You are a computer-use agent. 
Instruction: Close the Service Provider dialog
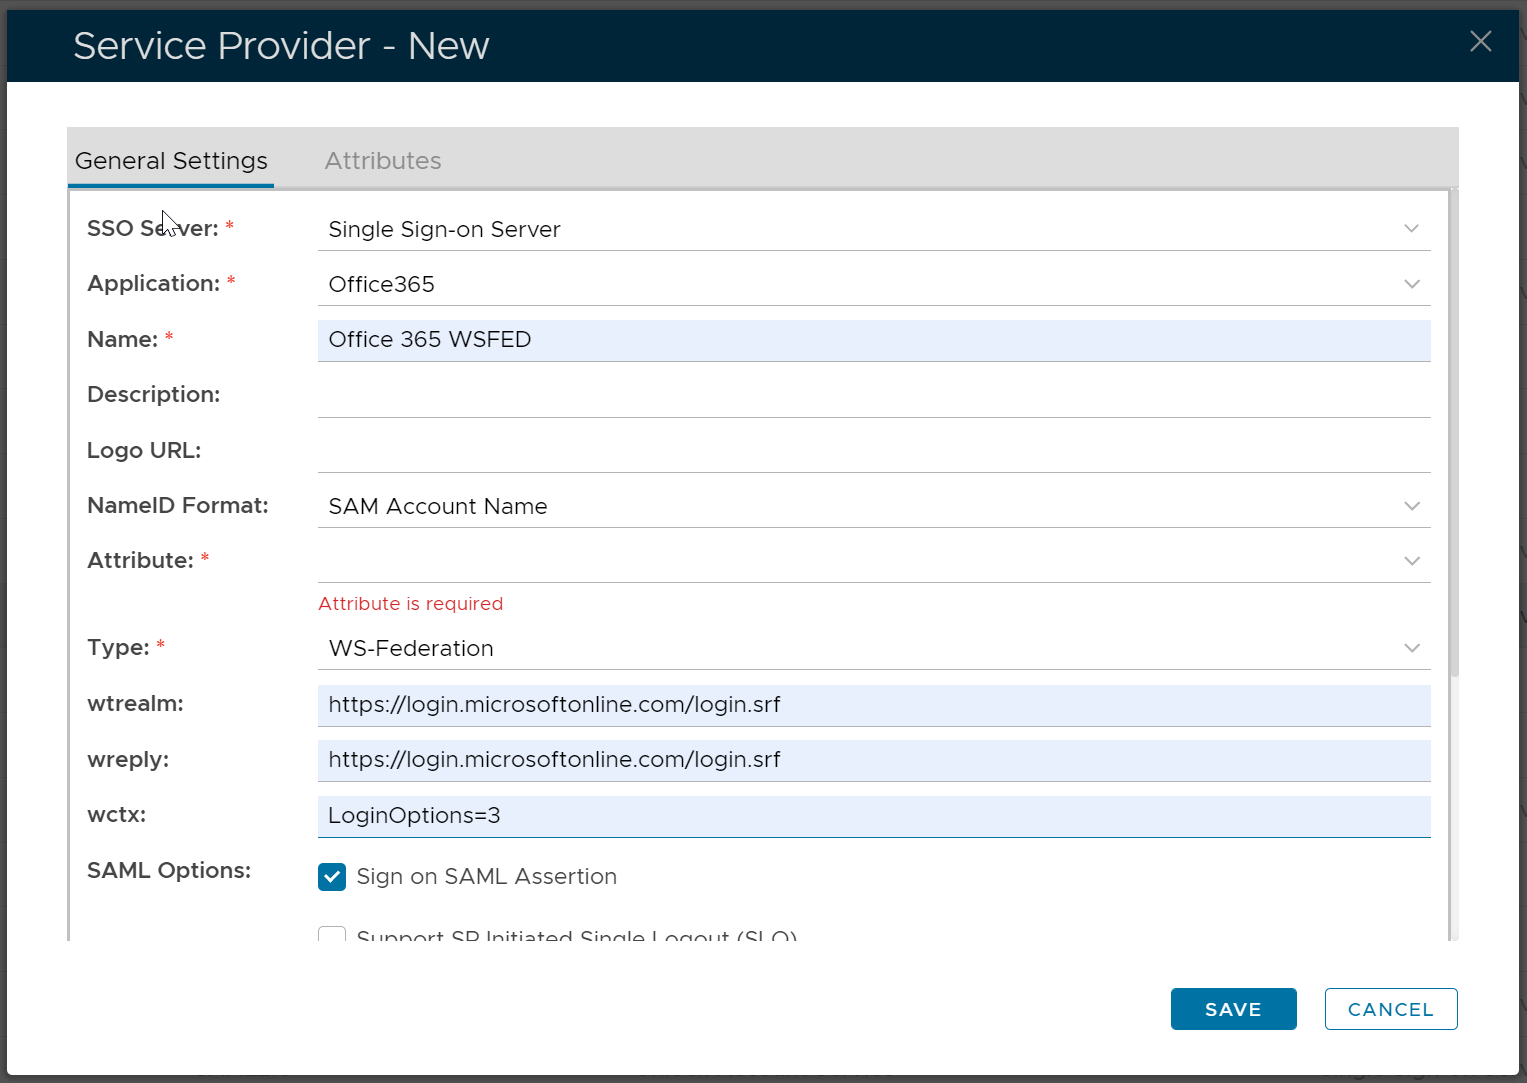[1480, 41]
